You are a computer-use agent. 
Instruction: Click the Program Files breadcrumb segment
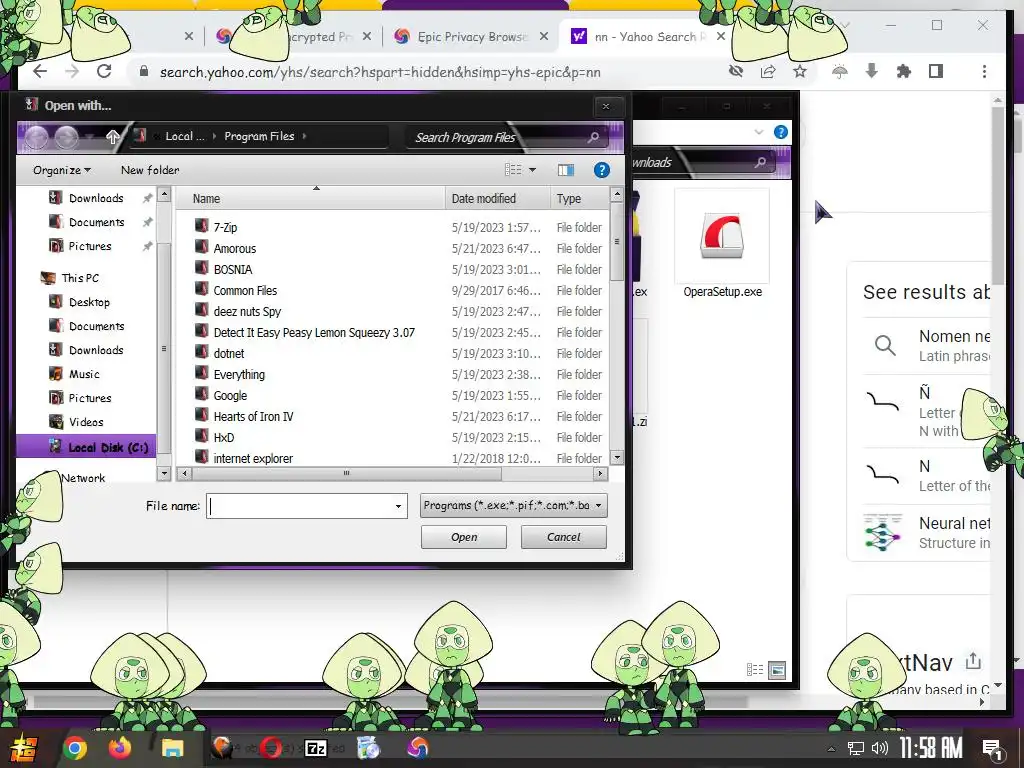pyautogui.click(x=259, y=136)
